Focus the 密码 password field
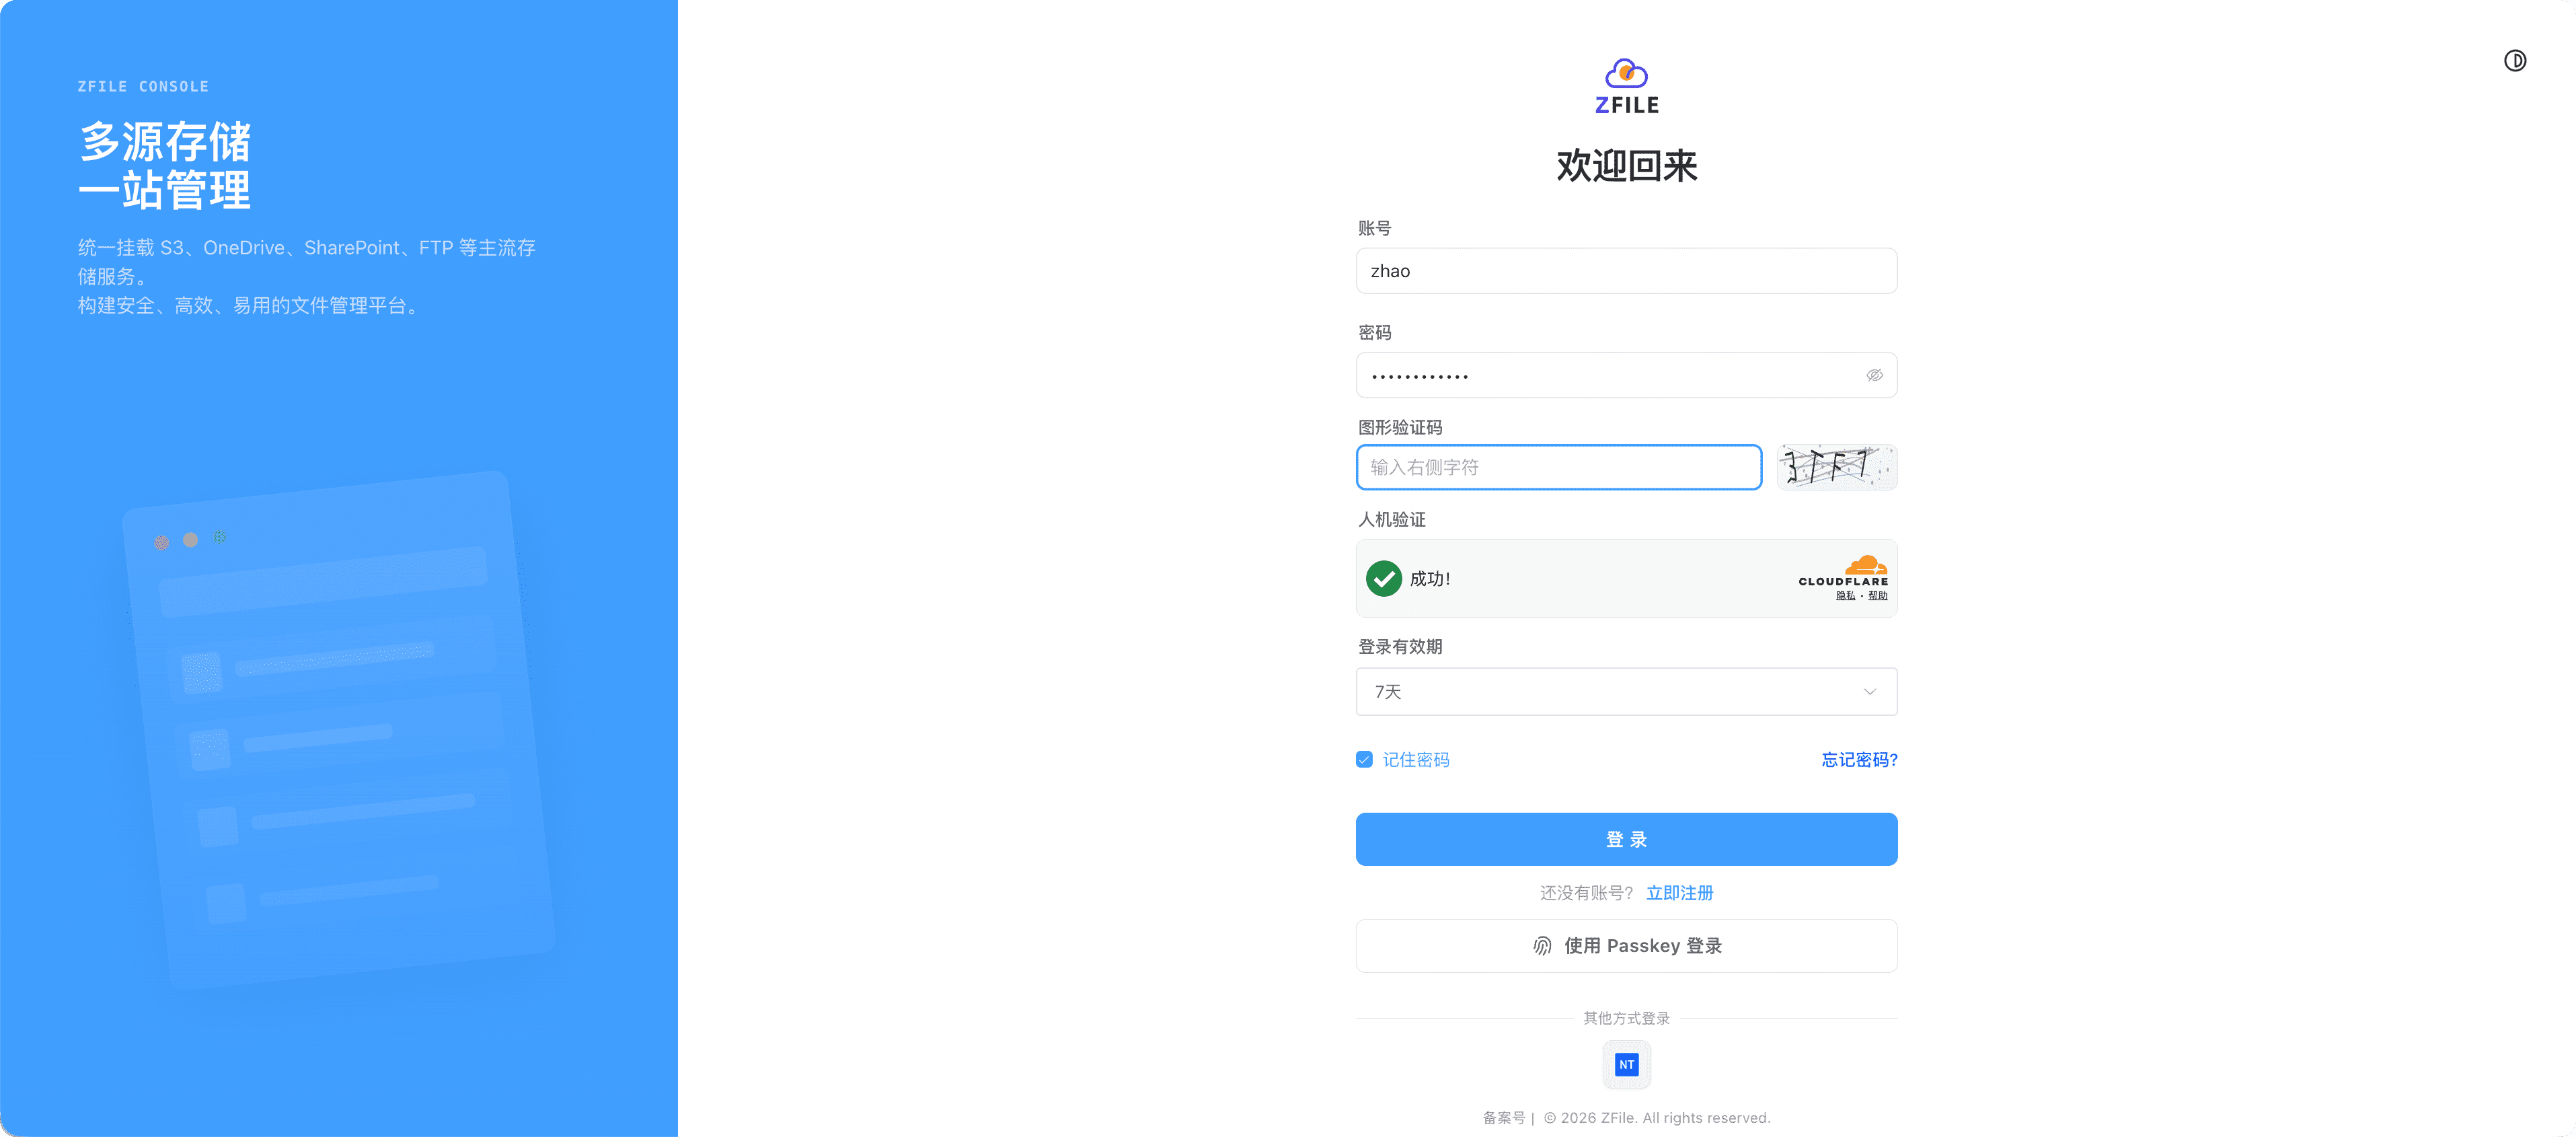This screenshot has width=2576, height=1137. click(1626, 375)
